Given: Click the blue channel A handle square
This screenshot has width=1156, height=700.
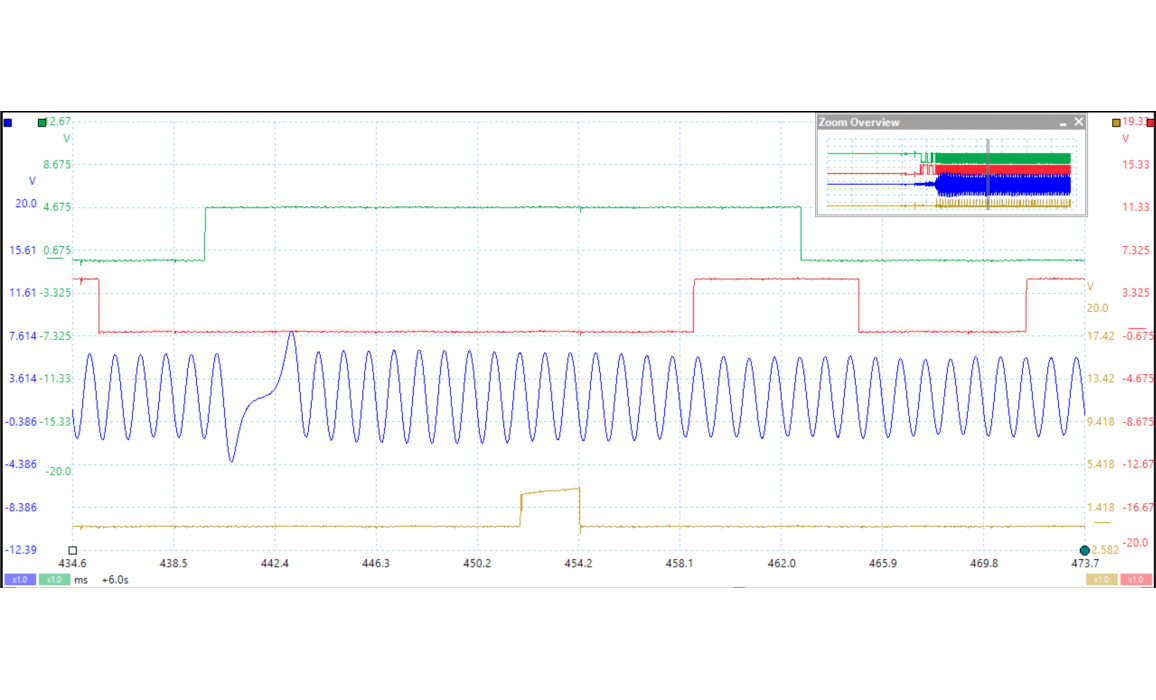Looking at the screenshot, I should [8, 123].
